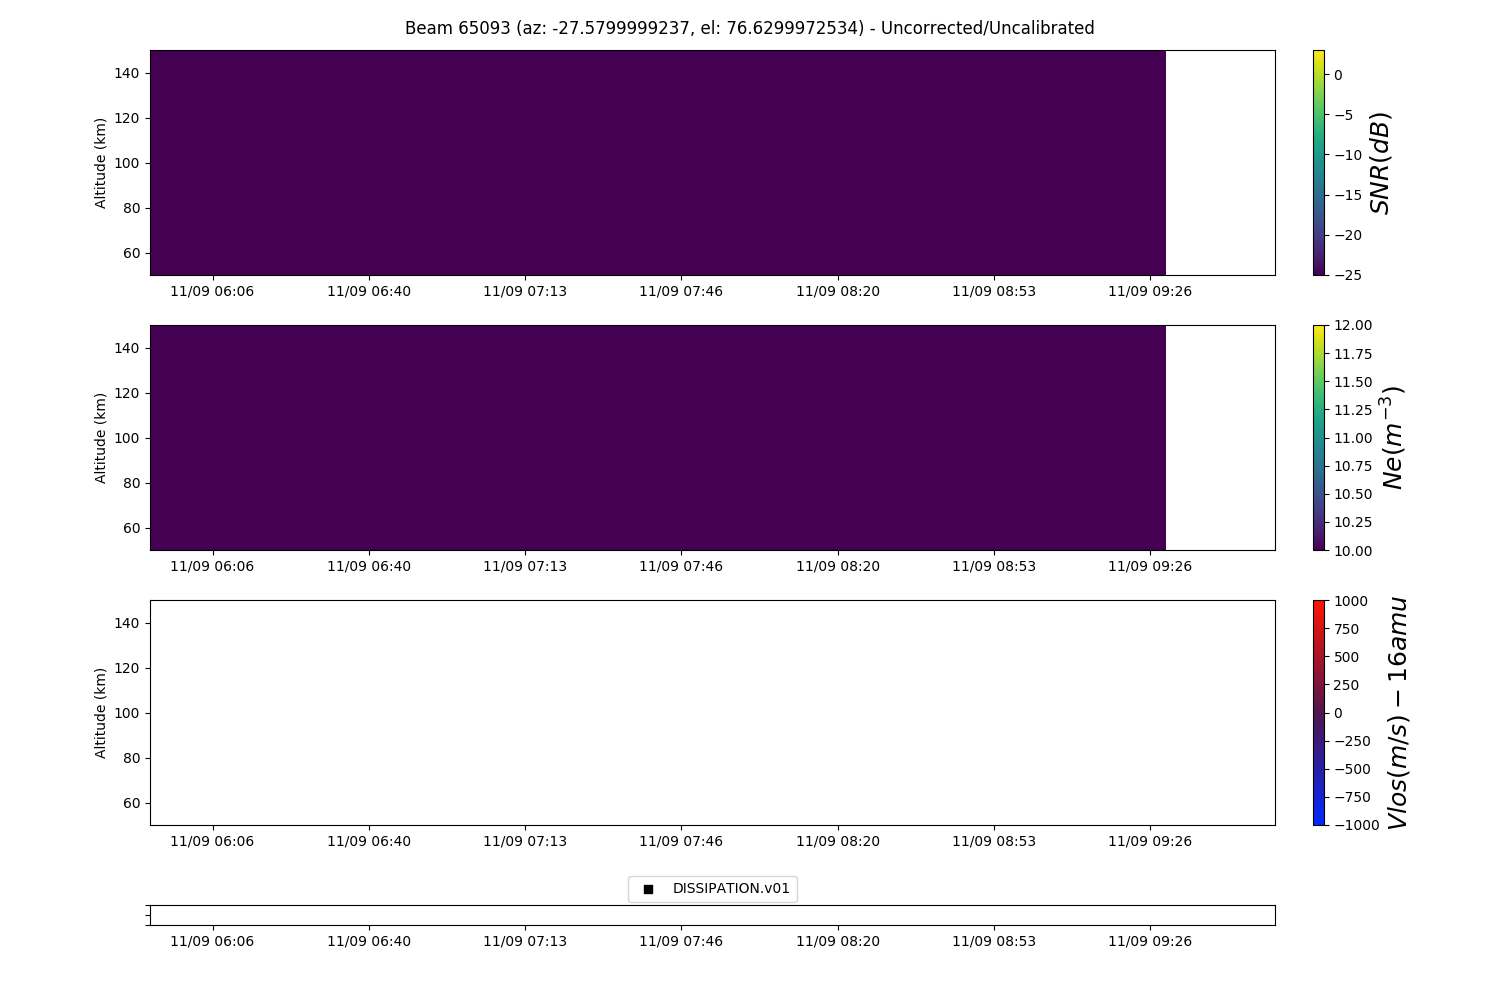Click 11/09 06:06 under the dissipation panel
Screen dimensions: 1500x1000
click(x=212, y=941)
